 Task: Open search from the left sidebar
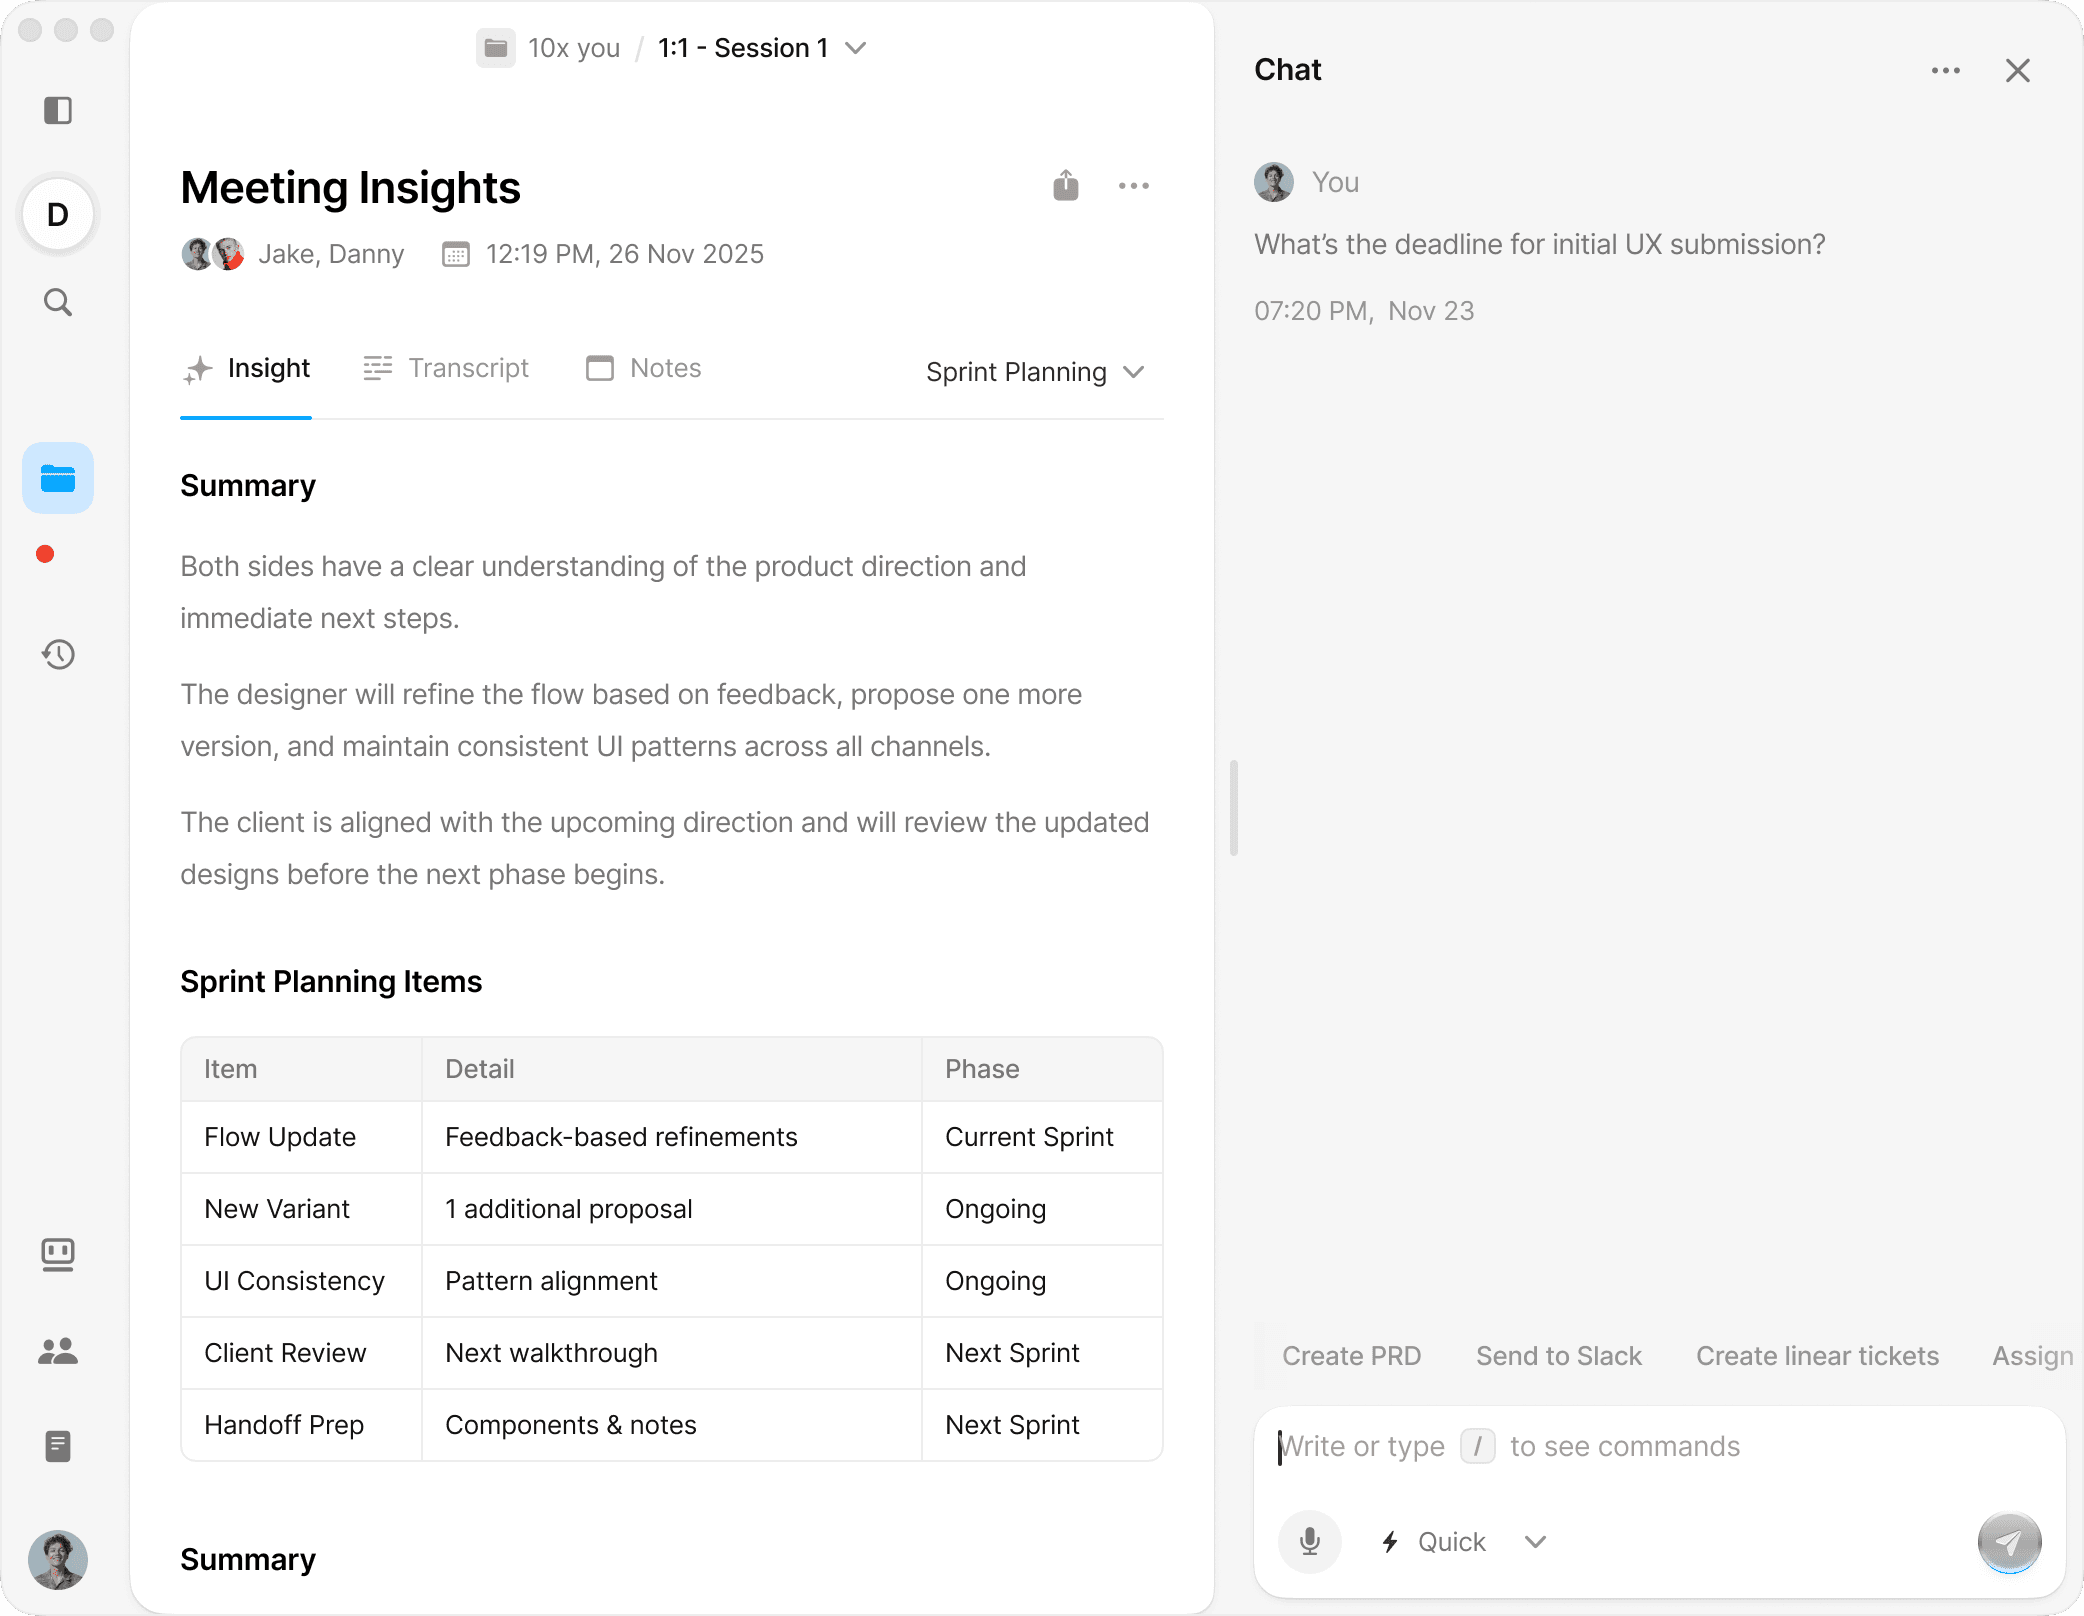58,302
